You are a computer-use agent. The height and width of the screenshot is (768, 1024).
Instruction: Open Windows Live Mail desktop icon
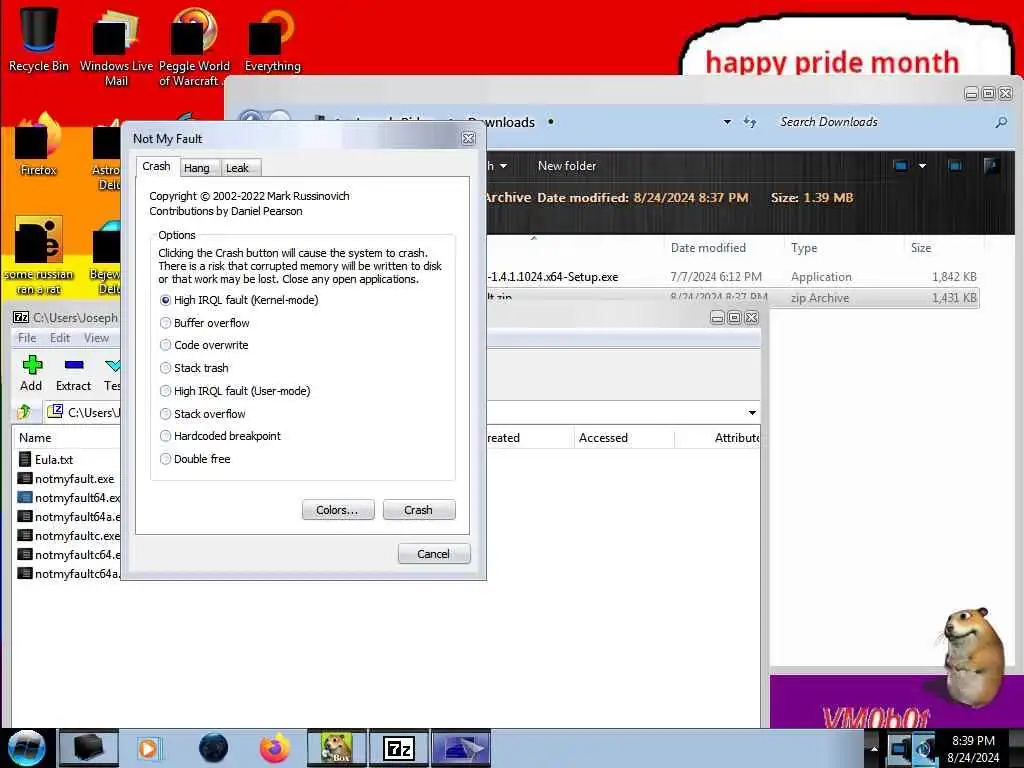116,47
